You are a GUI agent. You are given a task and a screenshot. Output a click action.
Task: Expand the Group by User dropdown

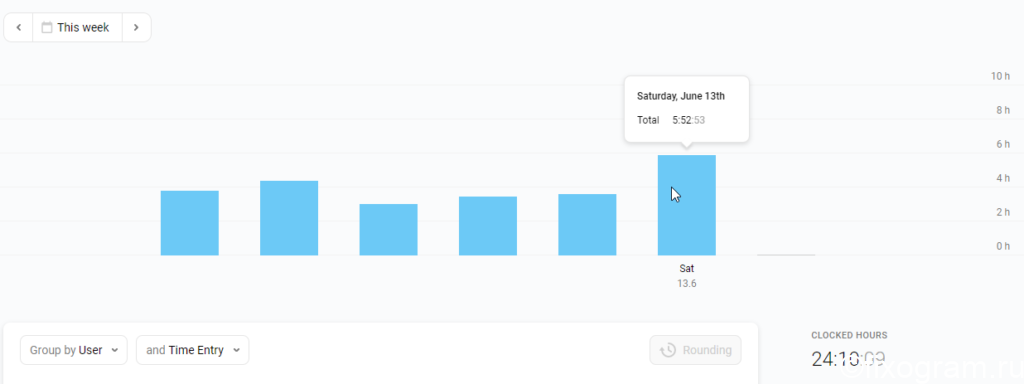74,350
